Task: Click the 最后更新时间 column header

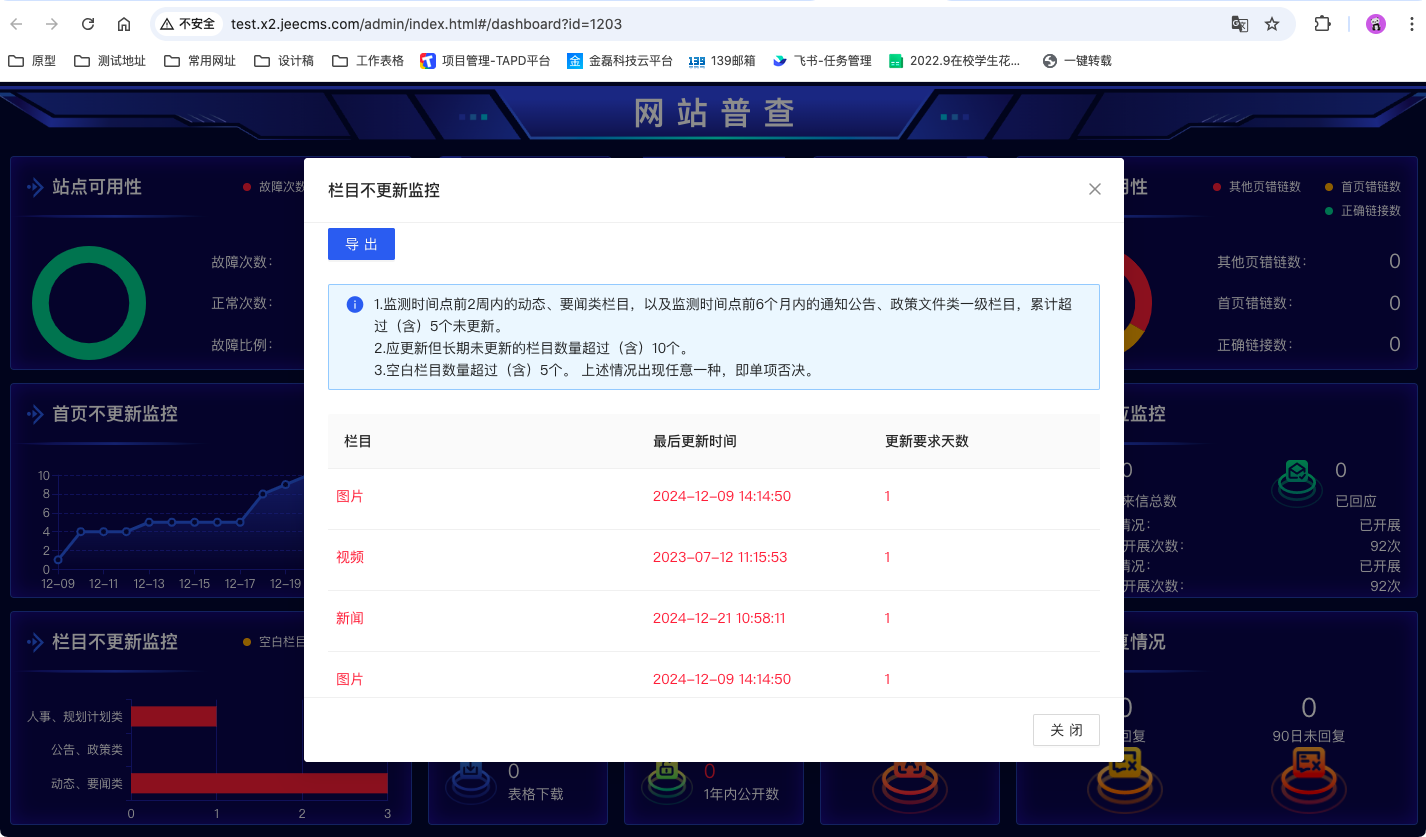Action: pyautogui.click(x=694, y=441)
